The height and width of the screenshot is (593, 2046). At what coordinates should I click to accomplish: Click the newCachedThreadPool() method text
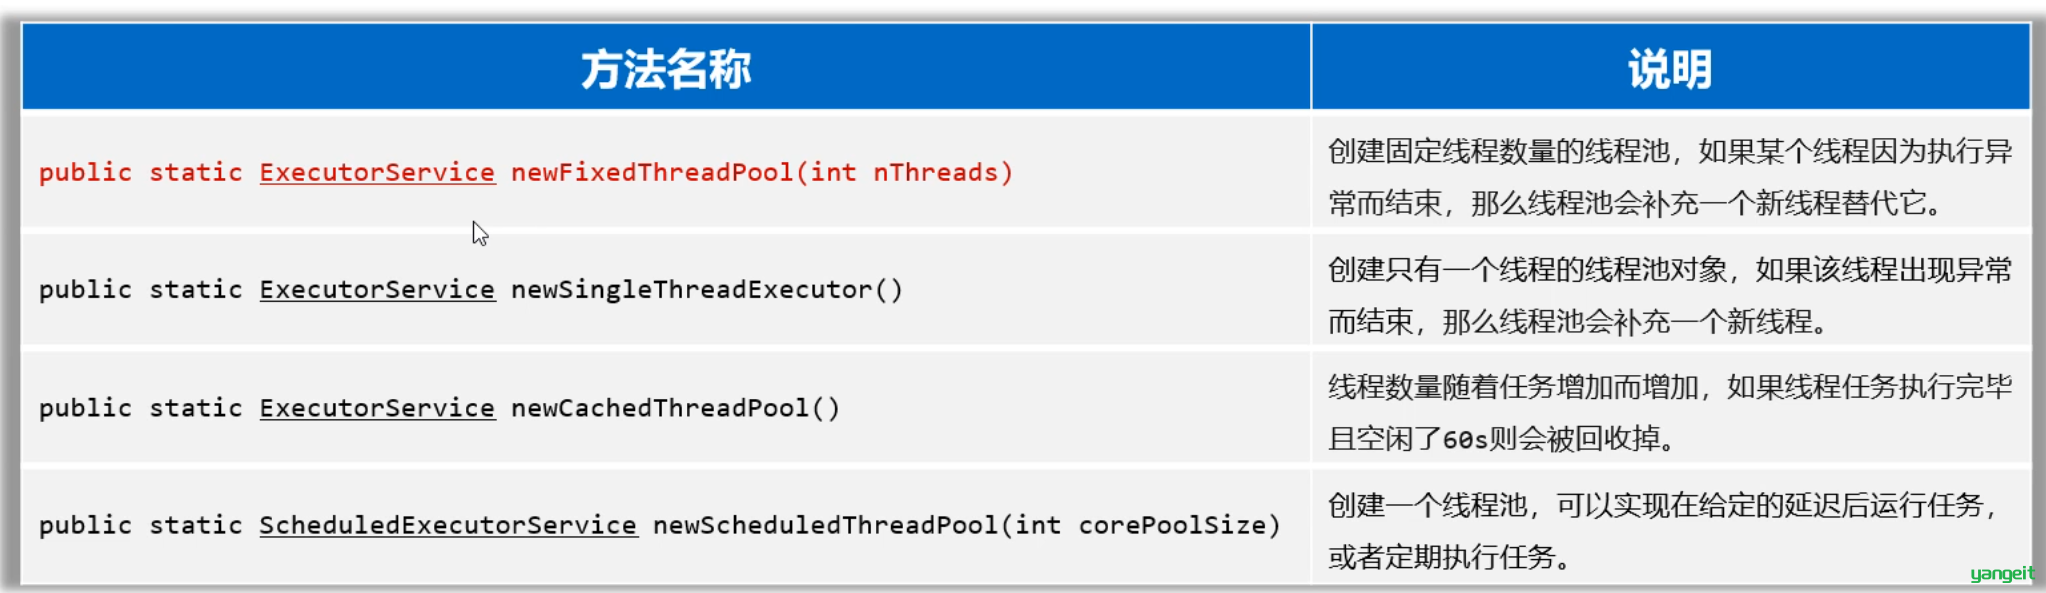675,408
